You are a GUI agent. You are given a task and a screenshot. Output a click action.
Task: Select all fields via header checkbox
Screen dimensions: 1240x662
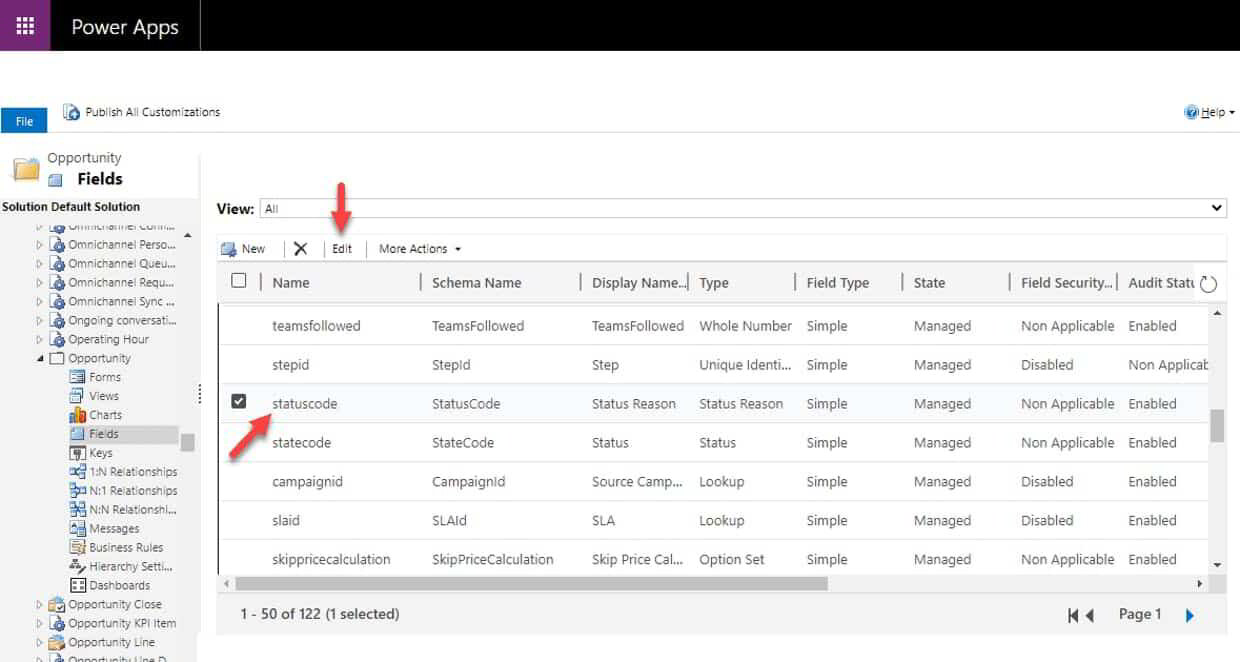pyautogui.click(x=238, y=282)
